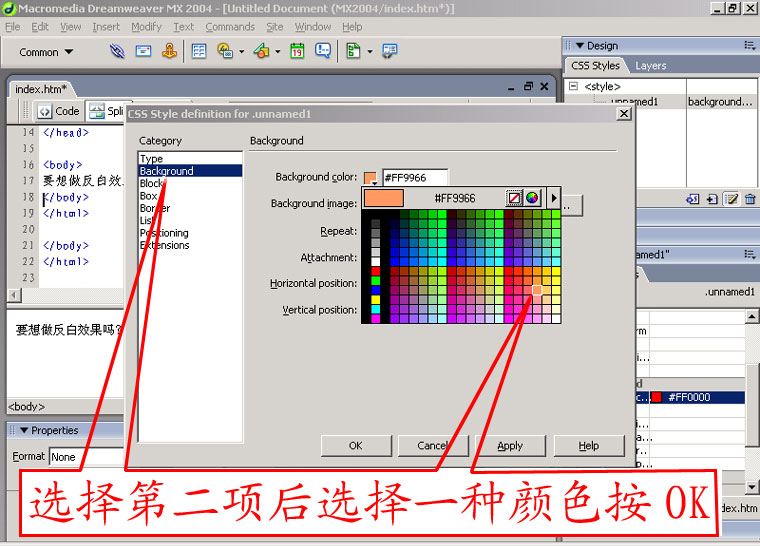Pick the highlighted orange #FF9966 swatch in palette
This screenshot has width=760, height=546.
[537, 290]
